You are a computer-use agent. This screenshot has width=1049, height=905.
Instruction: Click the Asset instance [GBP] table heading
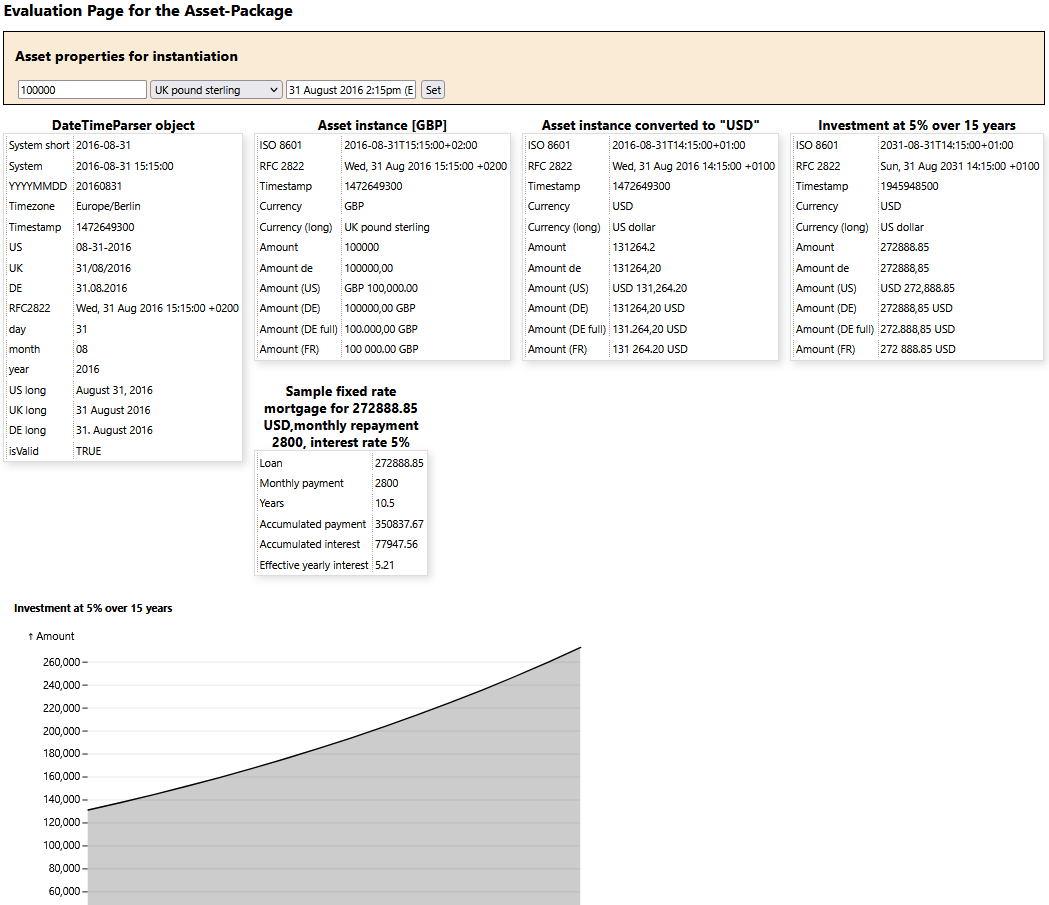click(x=382, y=125)
